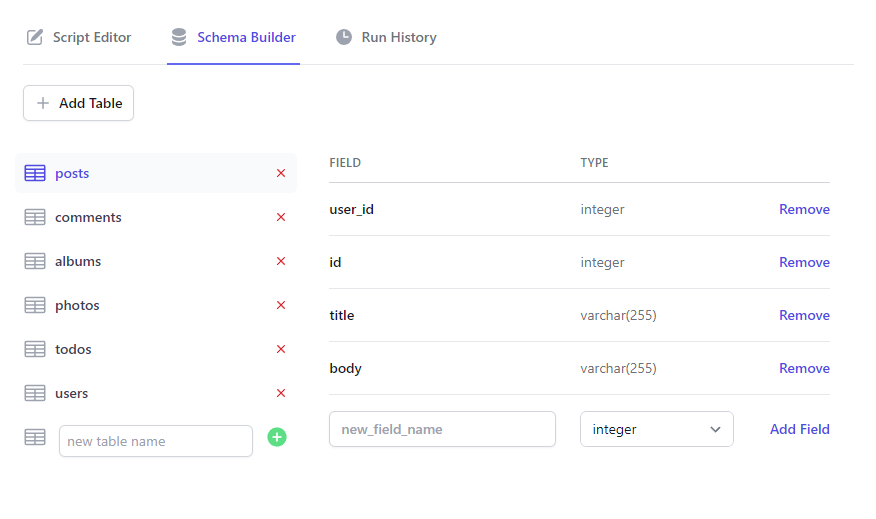Click the red X next to photos
876x519 pixels.
(281, 305)
